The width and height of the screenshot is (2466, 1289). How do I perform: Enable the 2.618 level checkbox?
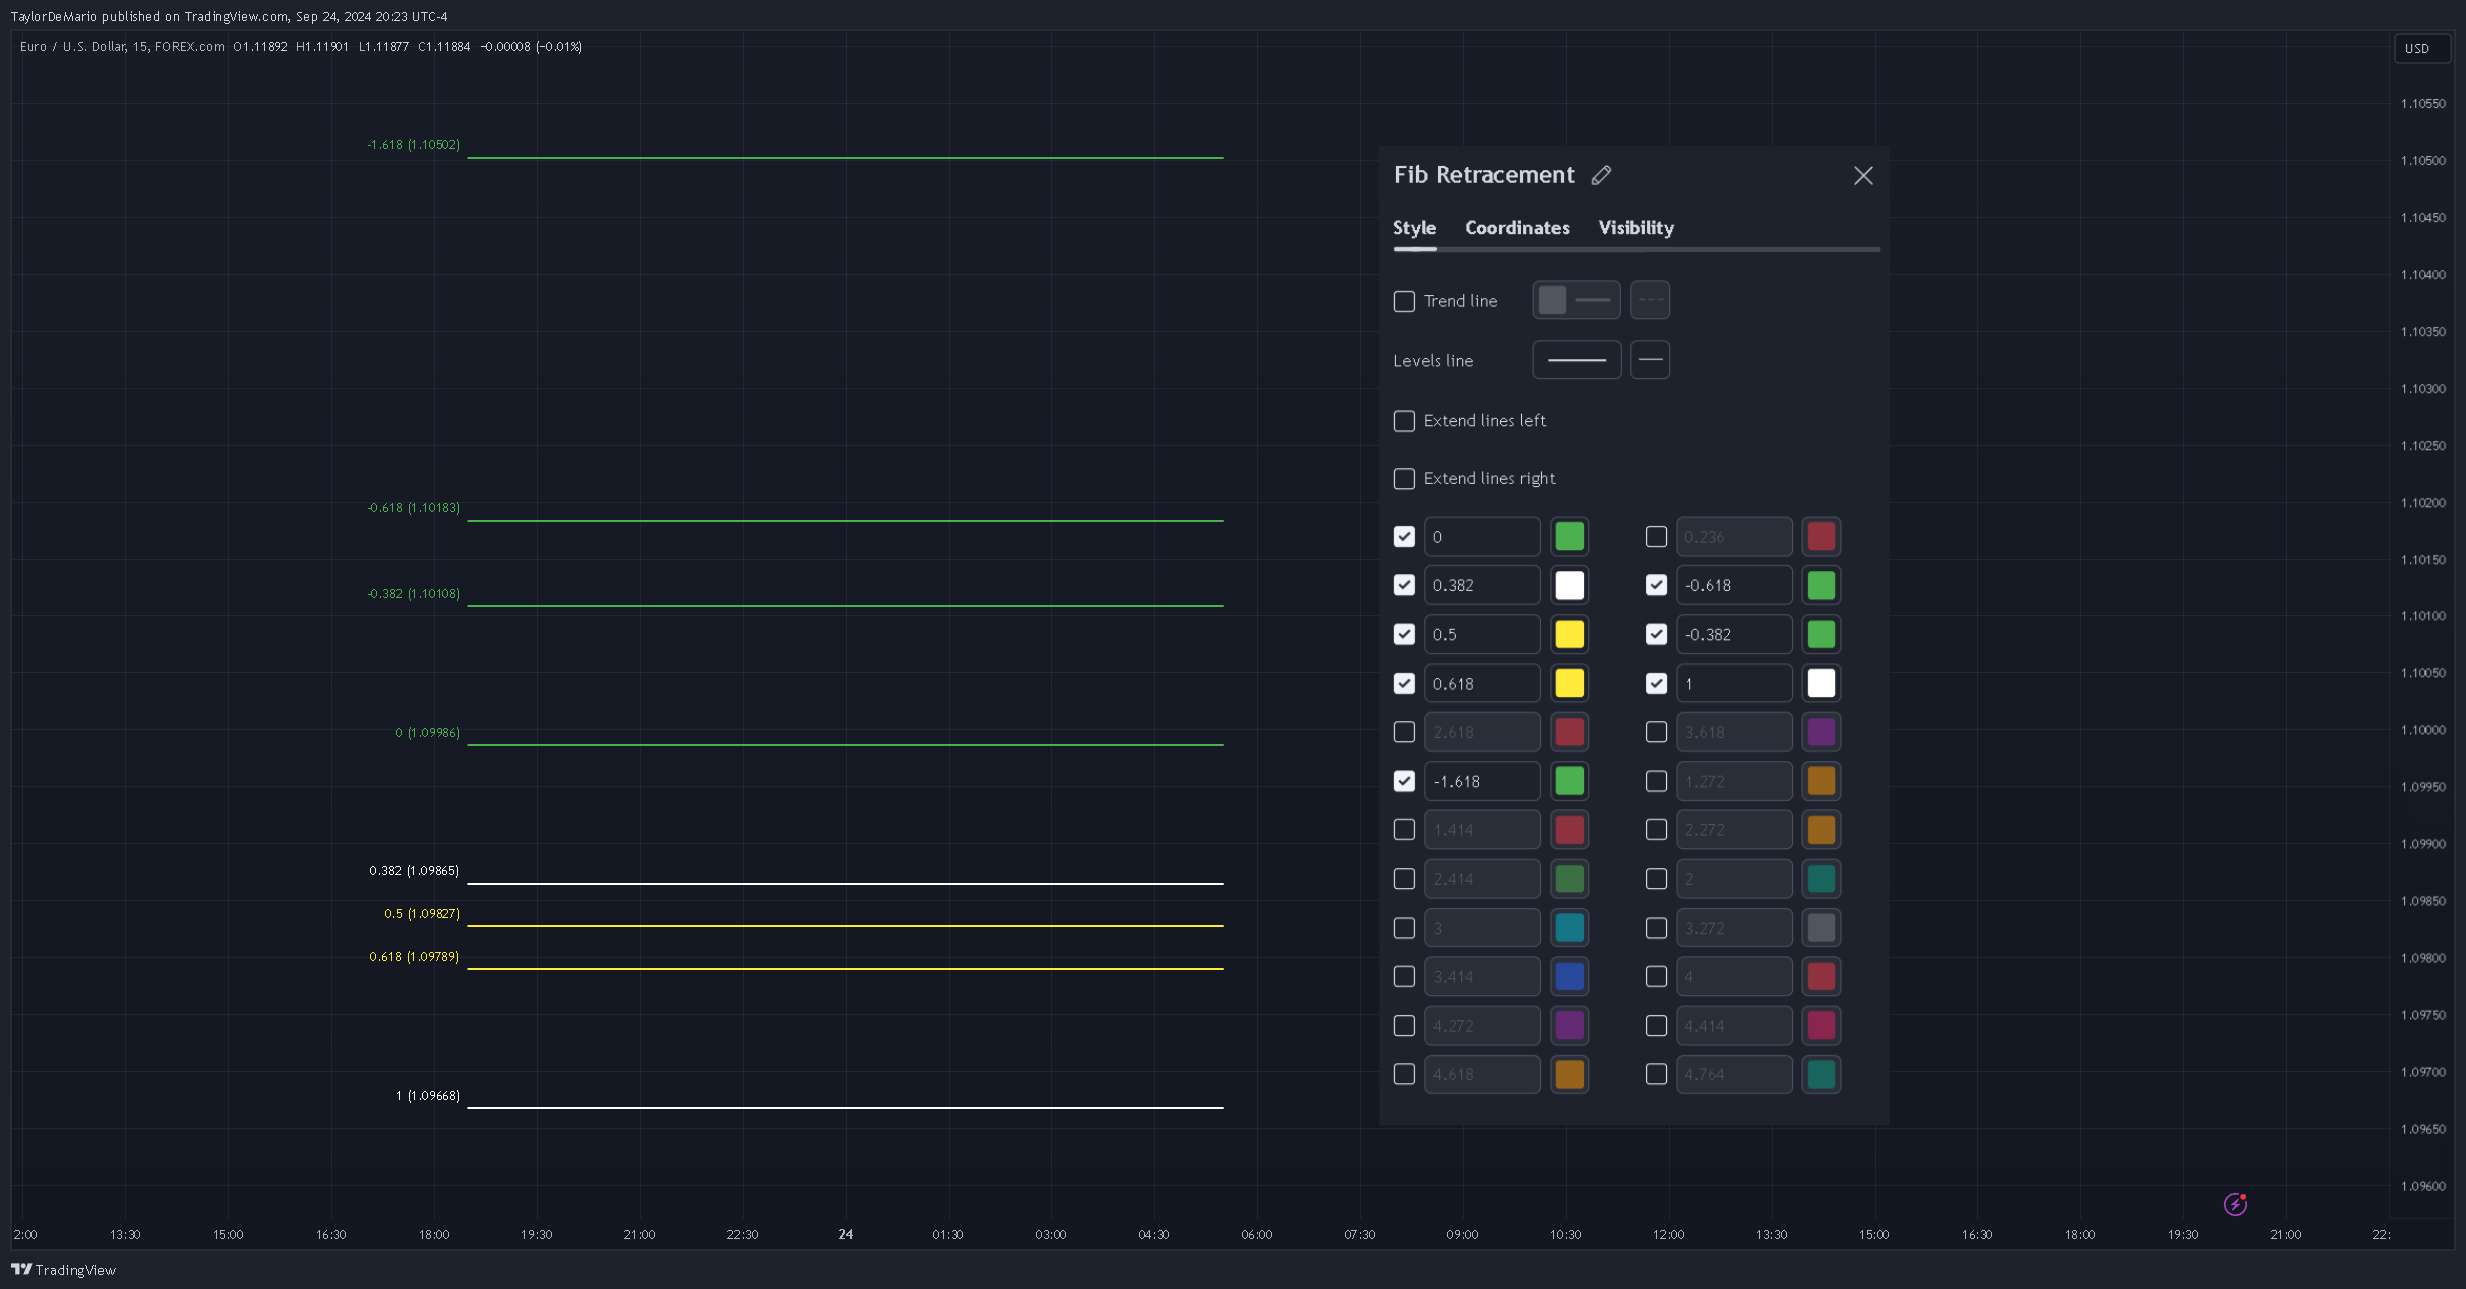pyautogui.click(x=1404, y=732)
